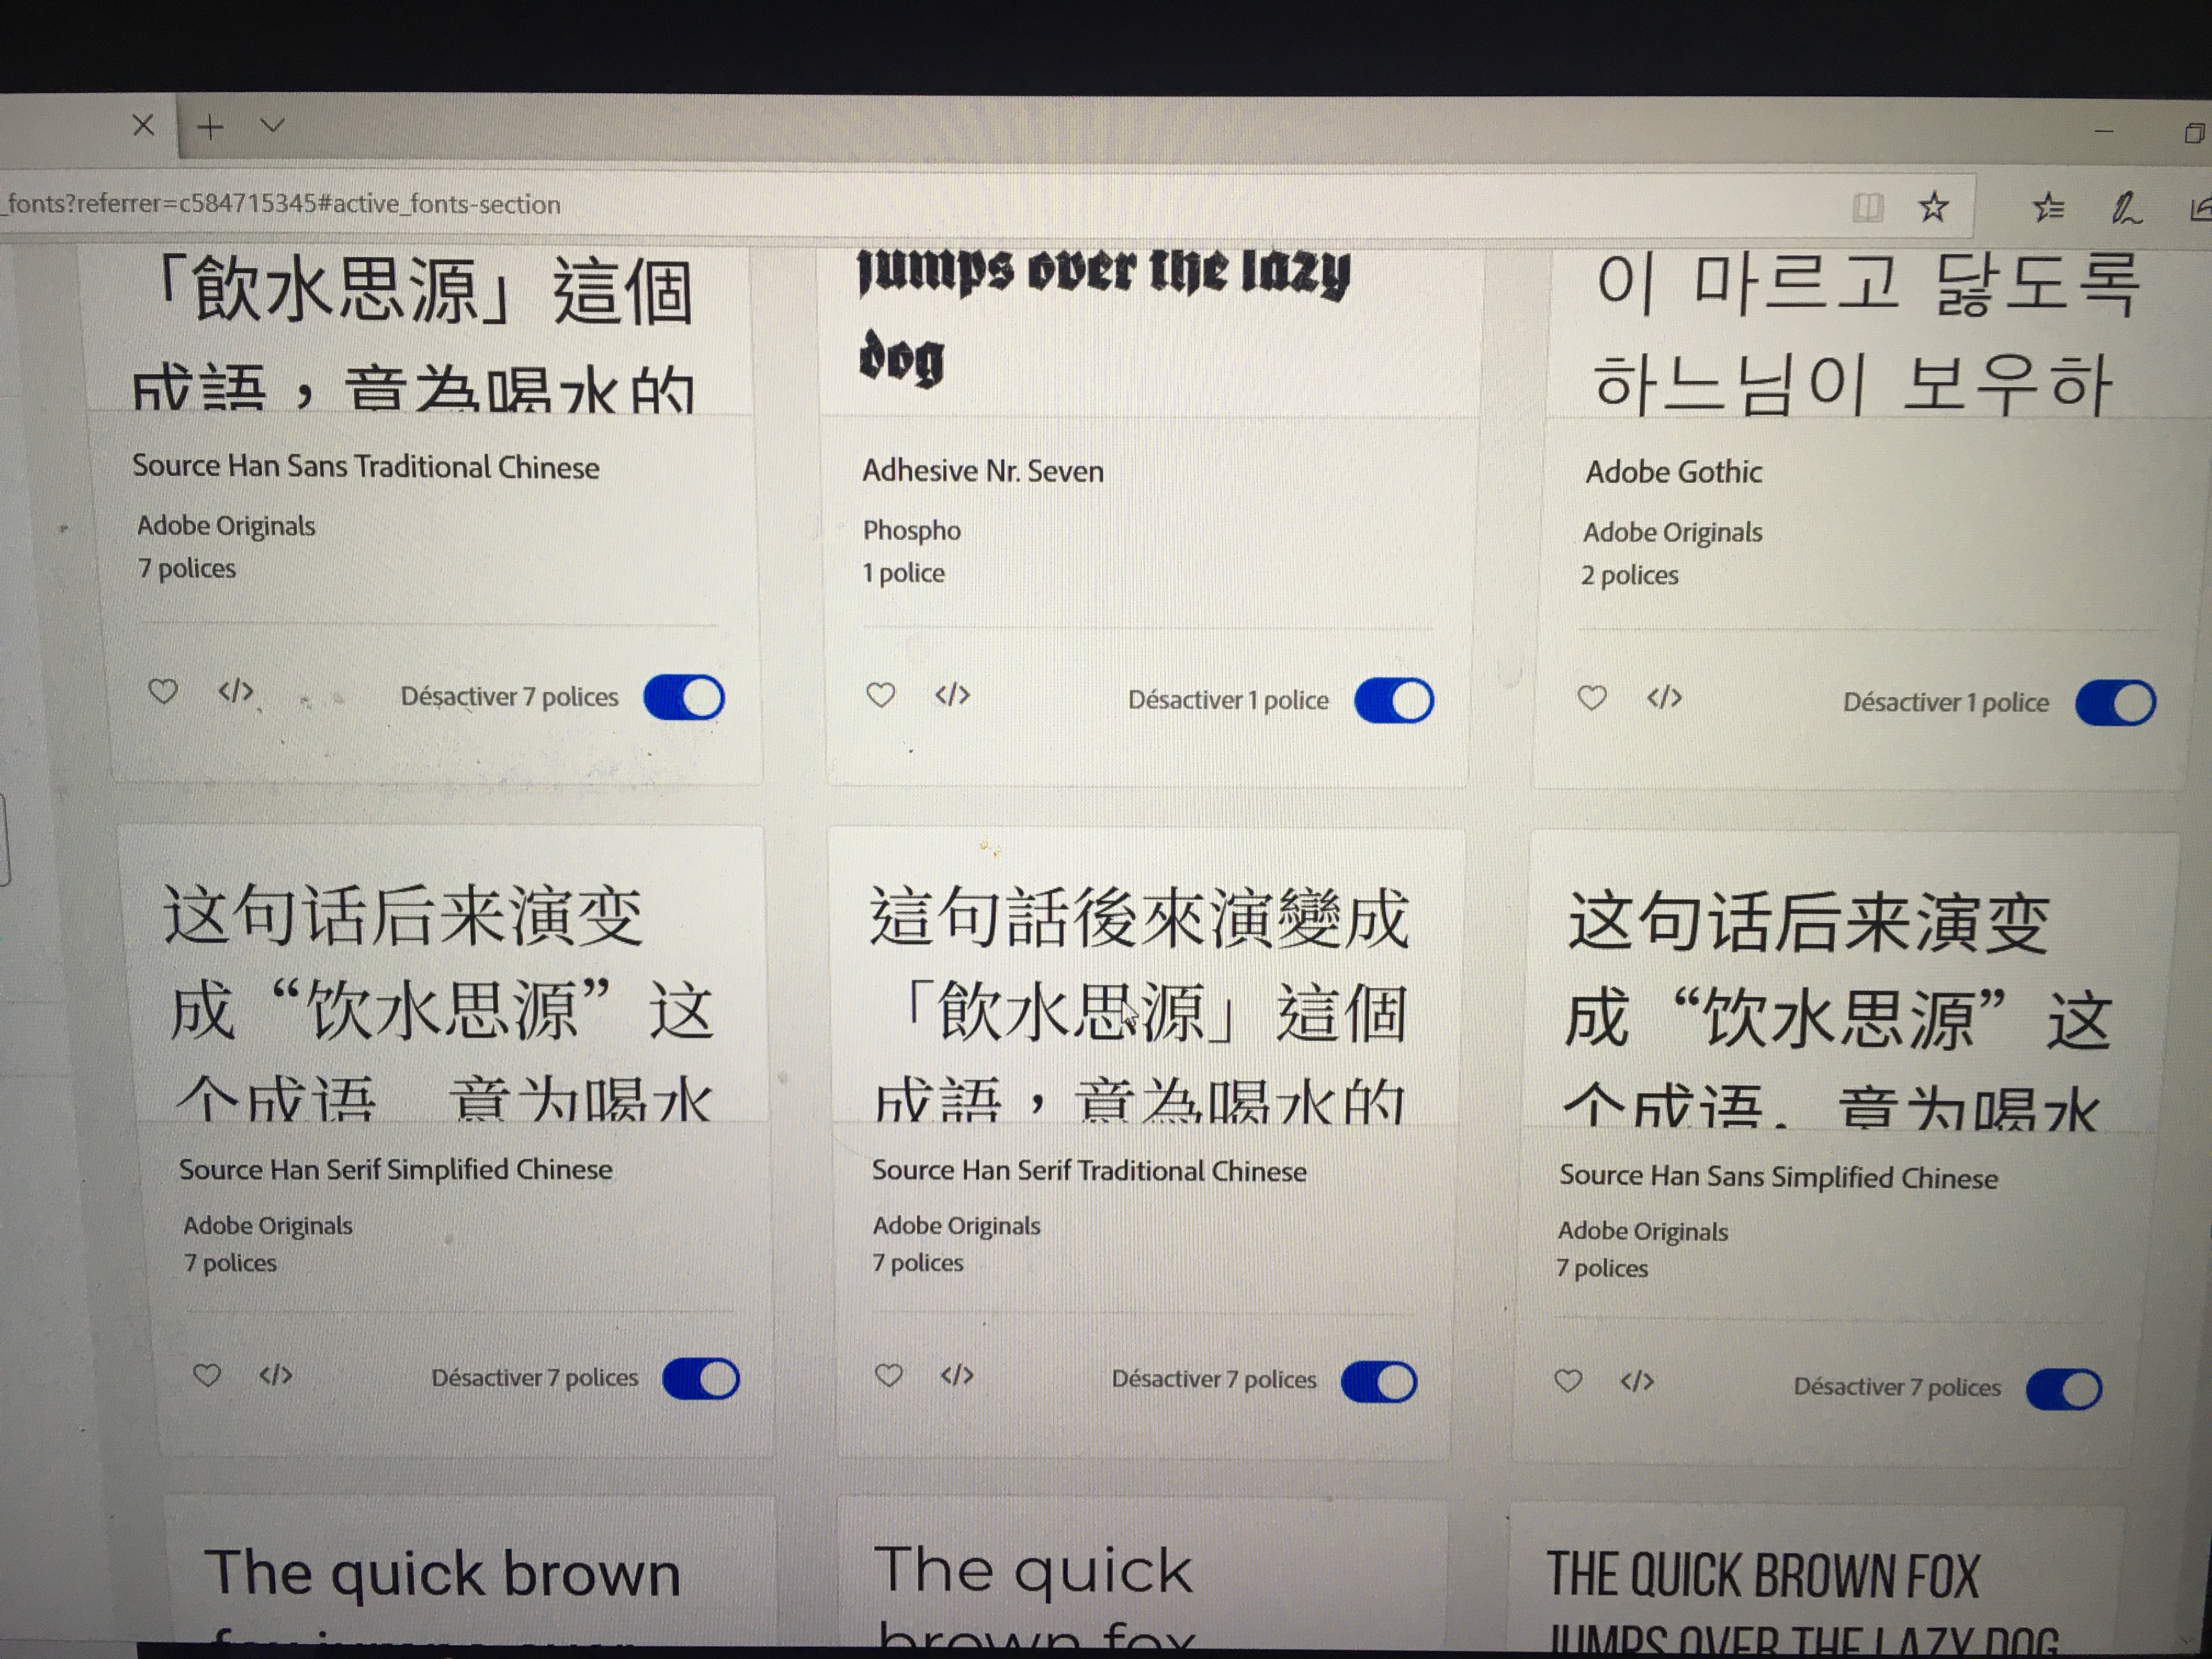Favorite Source Han Serif Traditional Chinese heart icon

point(889,1376)
